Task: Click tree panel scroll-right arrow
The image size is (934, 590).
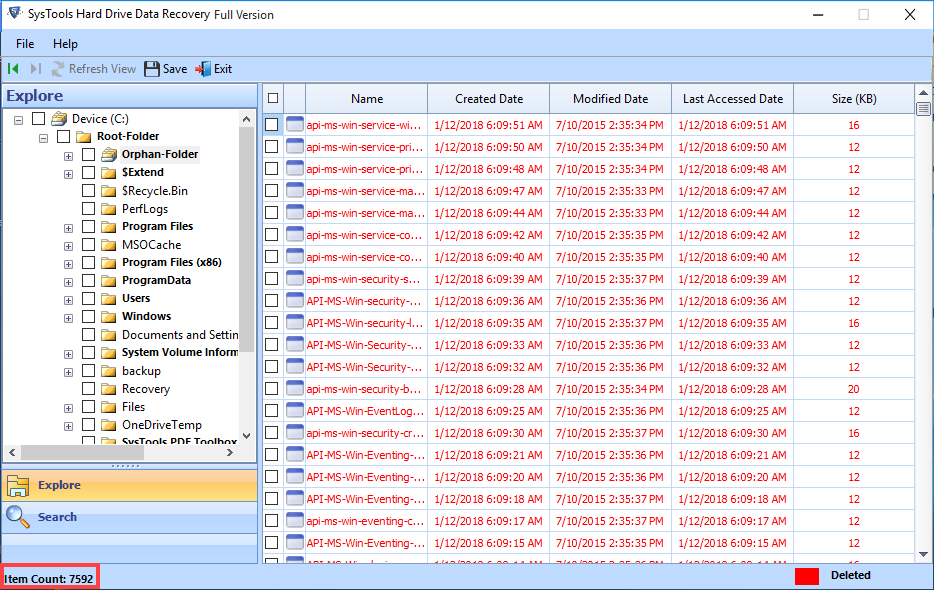Action: 230,453
